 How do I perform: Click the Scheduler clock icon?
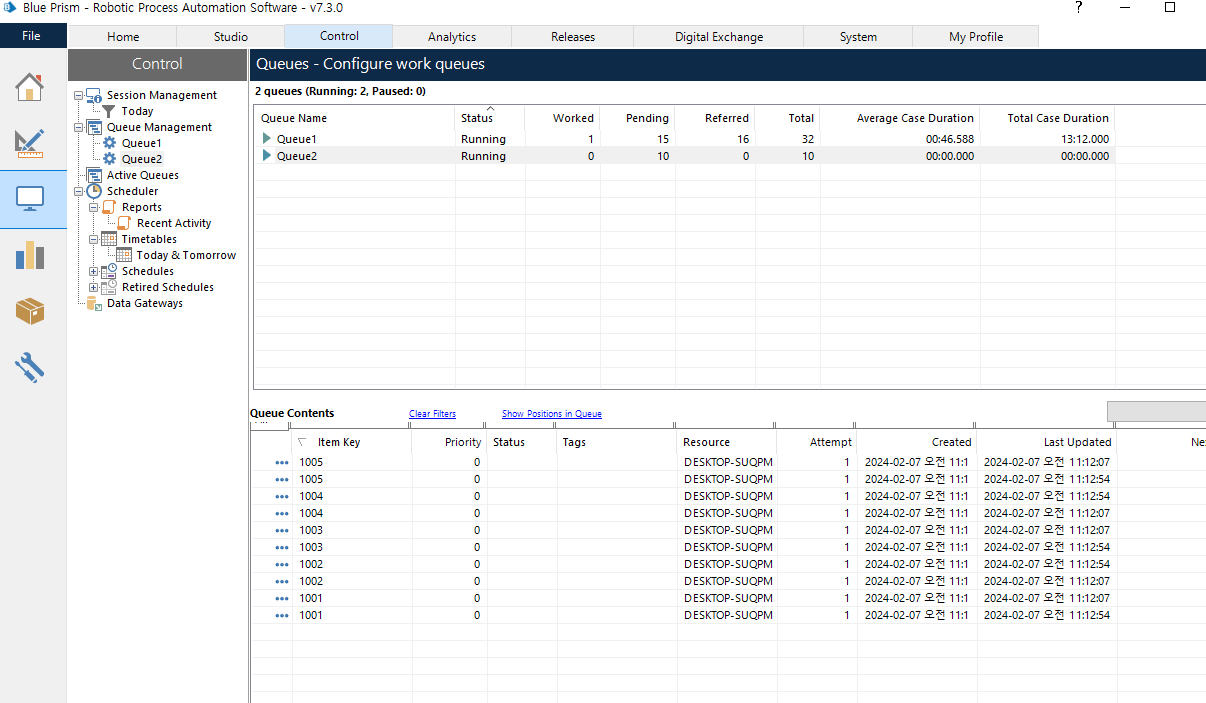(94, 191)
